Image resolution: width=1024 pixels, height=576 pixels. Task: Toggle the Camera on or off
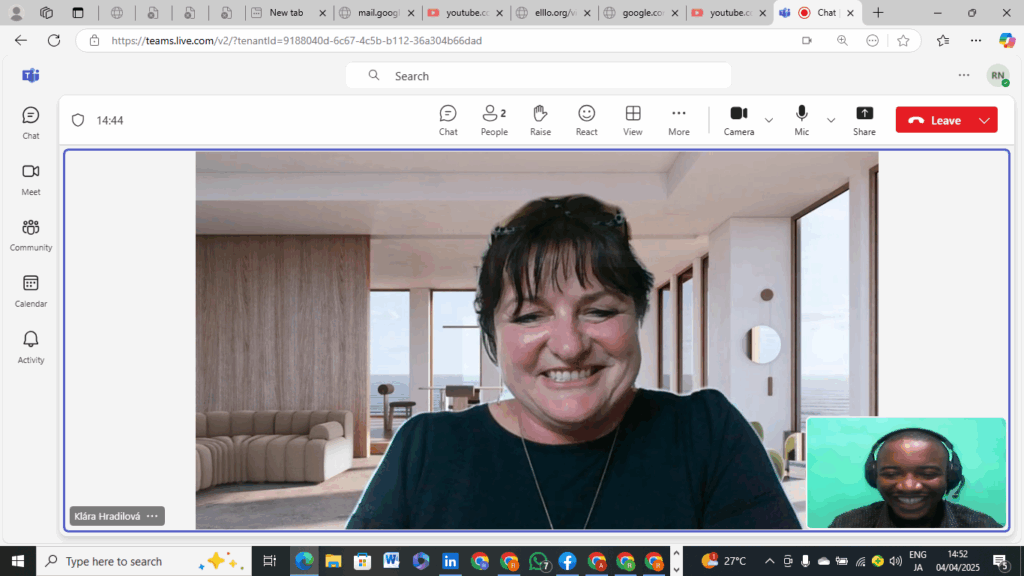click(x=739, y=120)
